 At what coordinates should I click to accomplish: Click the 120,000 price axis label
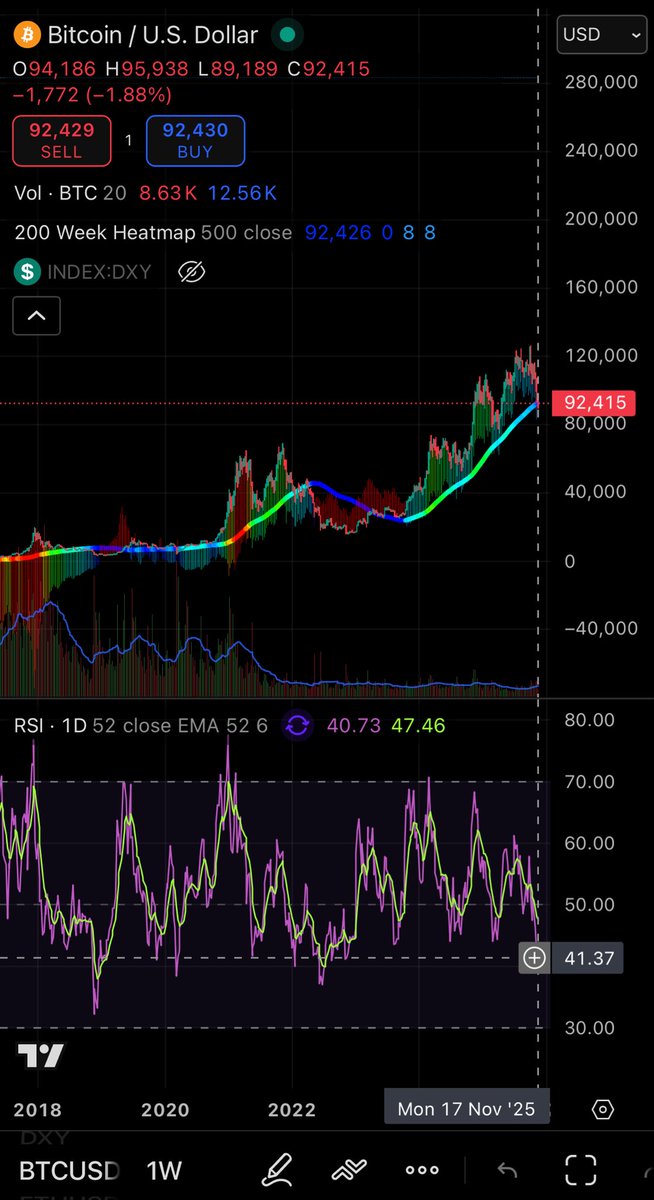(602, 355)
